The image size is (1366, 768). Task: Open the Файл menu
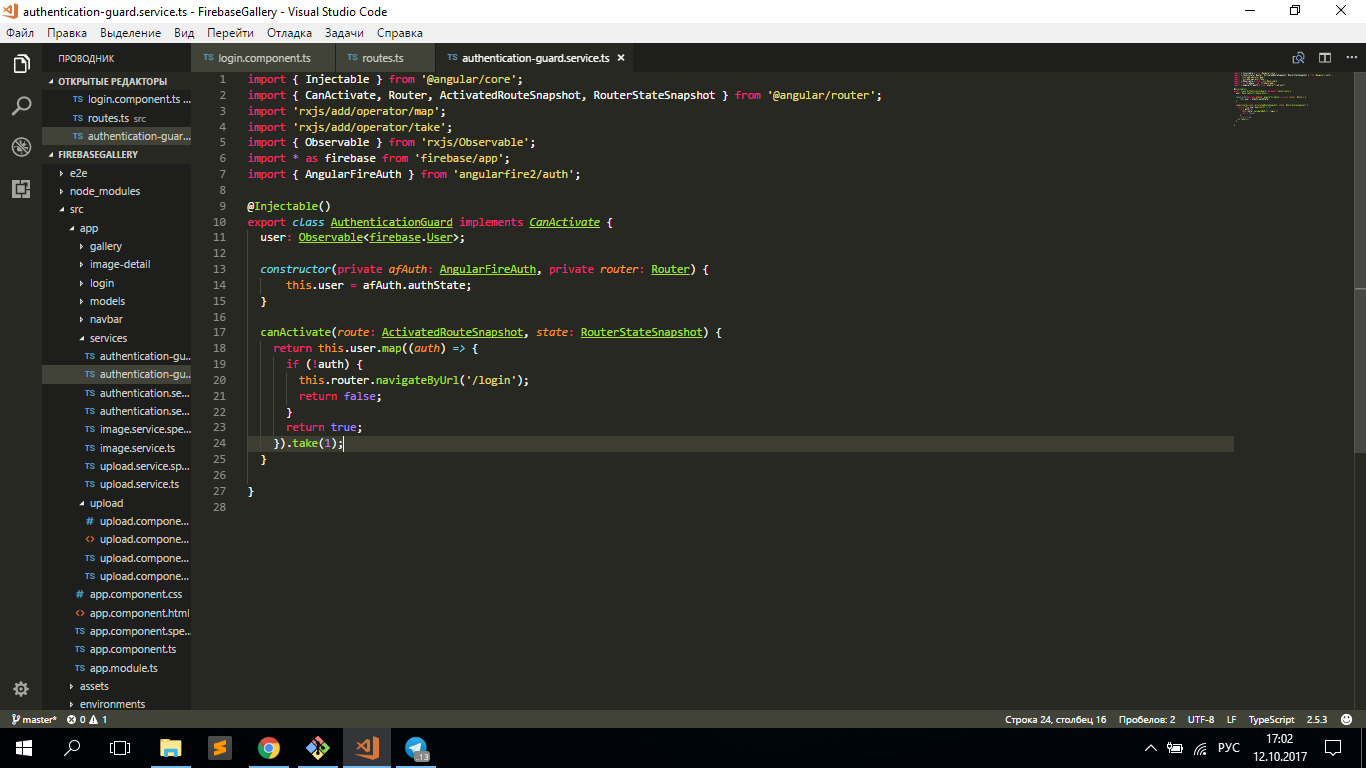coord(20,33)
